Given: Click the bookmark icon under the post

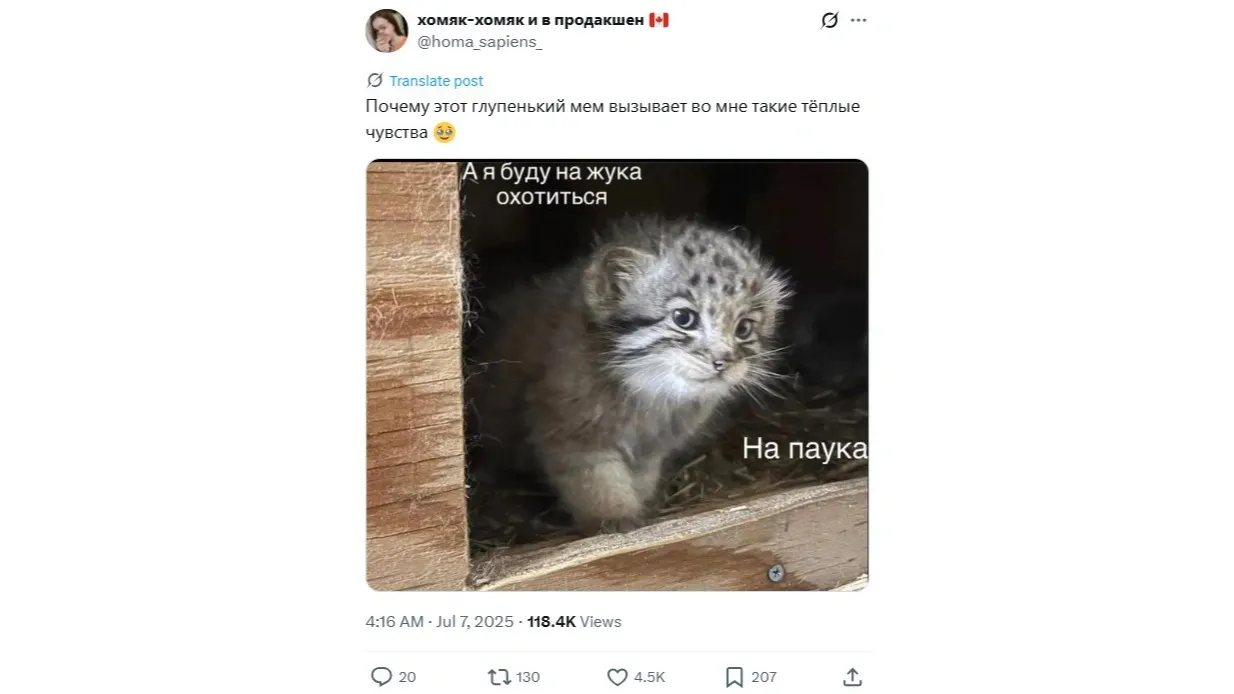Looking at the screenshot, I should coord(733,676).
